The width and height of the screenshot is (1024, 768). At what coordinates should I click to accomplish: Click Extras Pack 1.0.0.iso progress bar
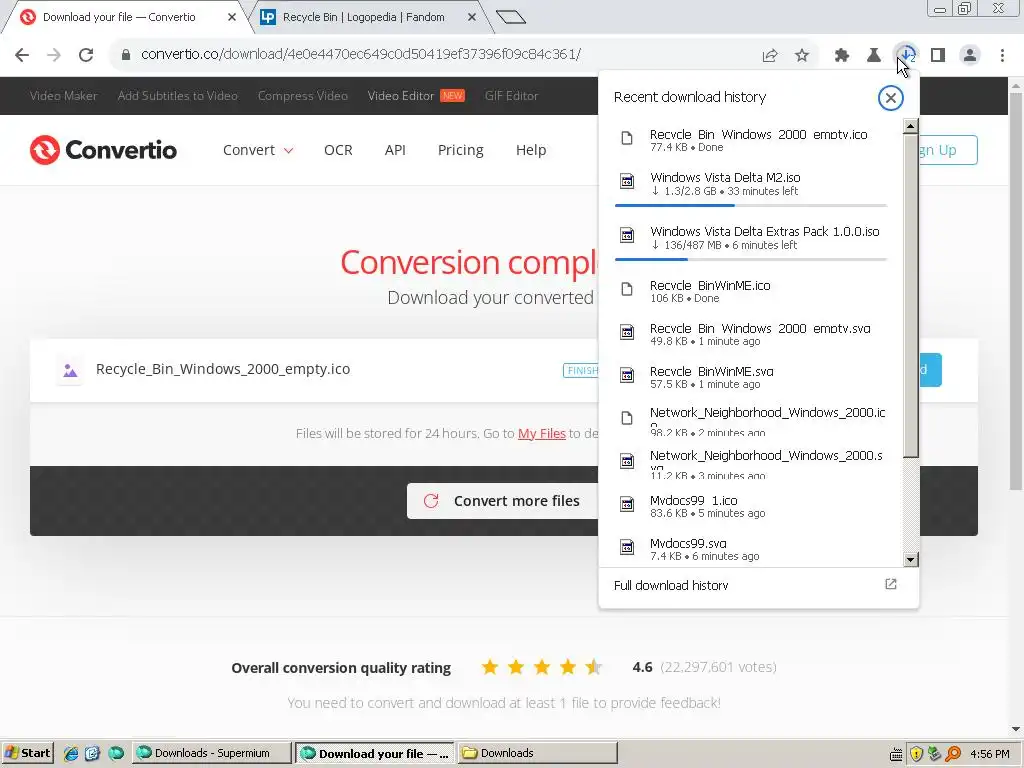coord(751,259)
